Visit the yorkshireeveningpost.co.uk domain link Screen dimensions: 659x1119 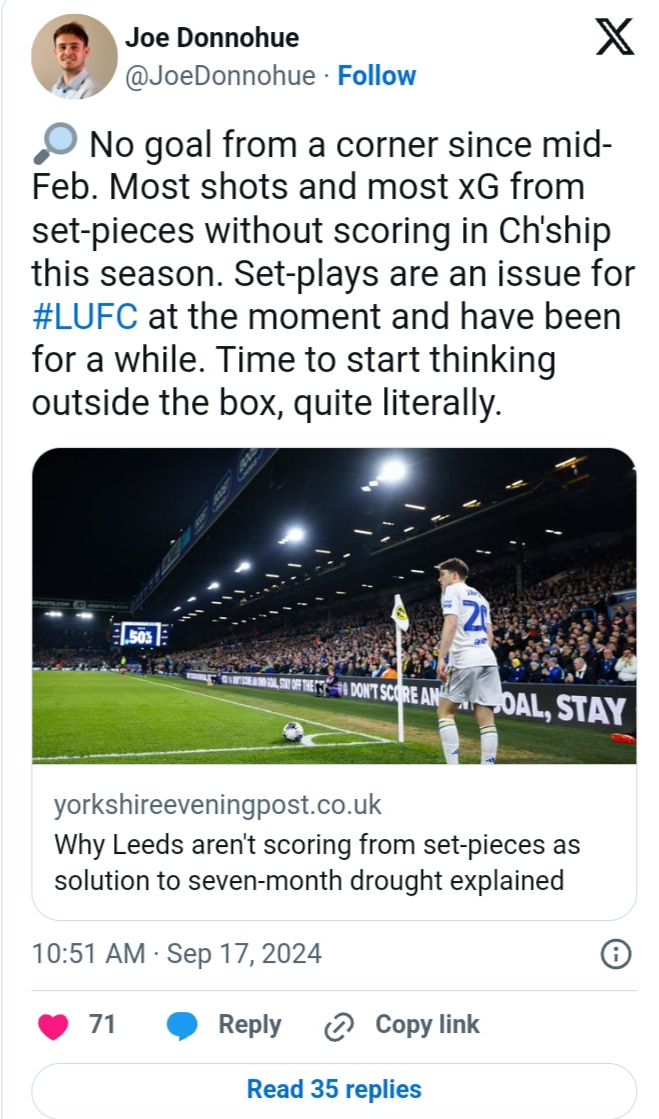point(217,805)
